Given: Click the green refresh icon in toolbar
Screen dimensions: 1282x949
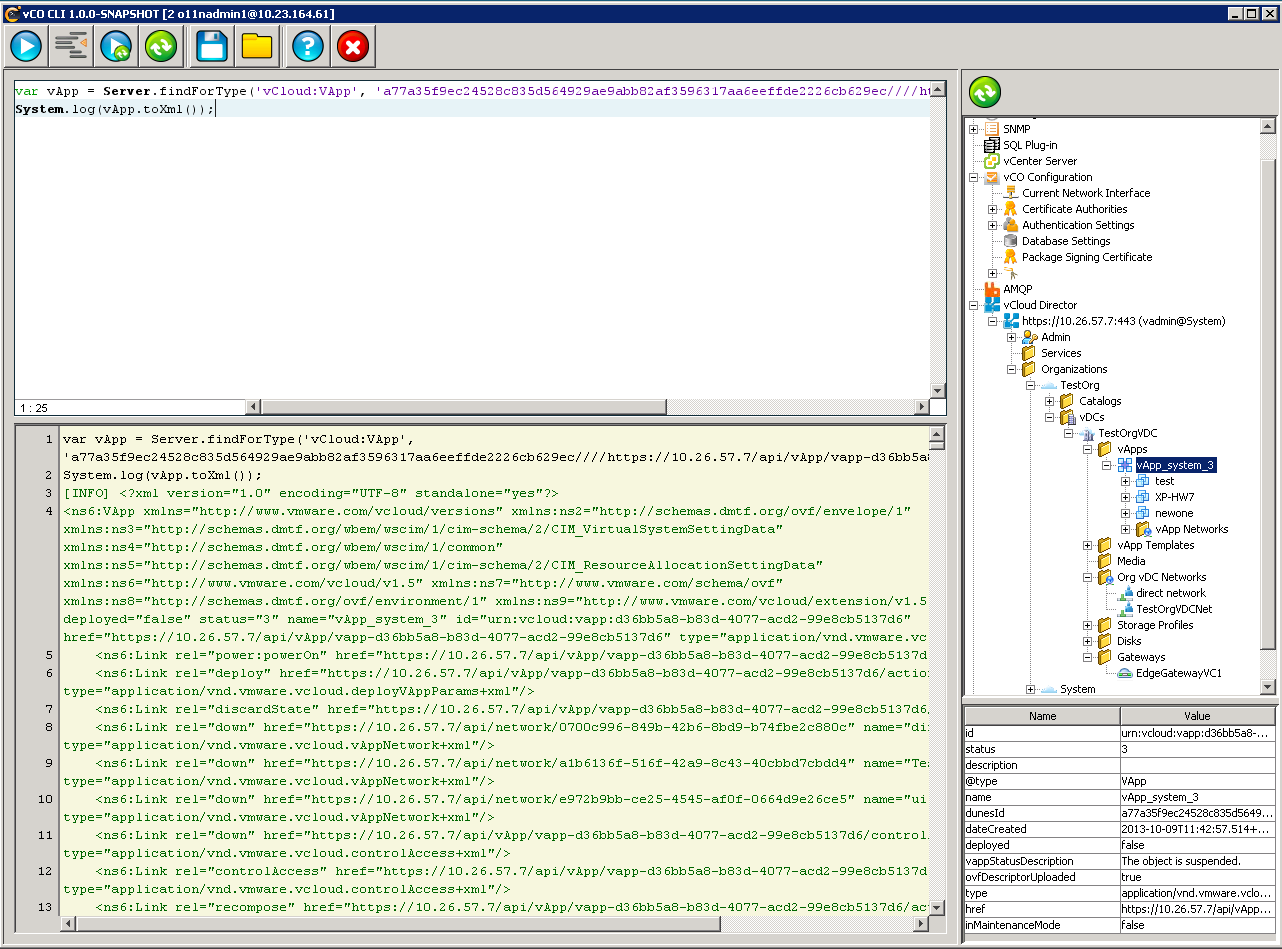Looking at the screenshot, I should pos(161,45).
